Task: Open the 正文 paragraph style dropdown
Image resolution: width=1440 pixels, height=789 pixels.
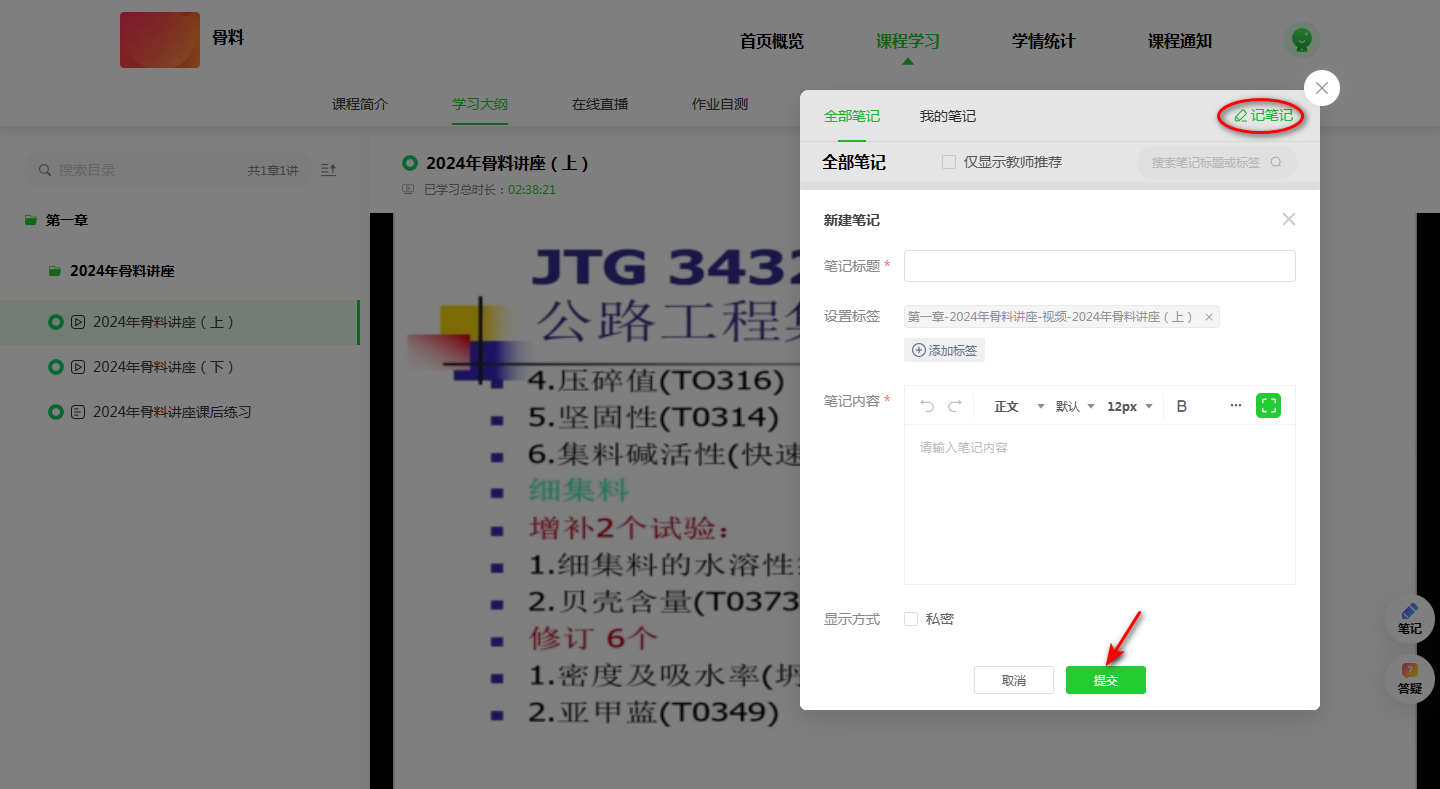Action: 1019,406
